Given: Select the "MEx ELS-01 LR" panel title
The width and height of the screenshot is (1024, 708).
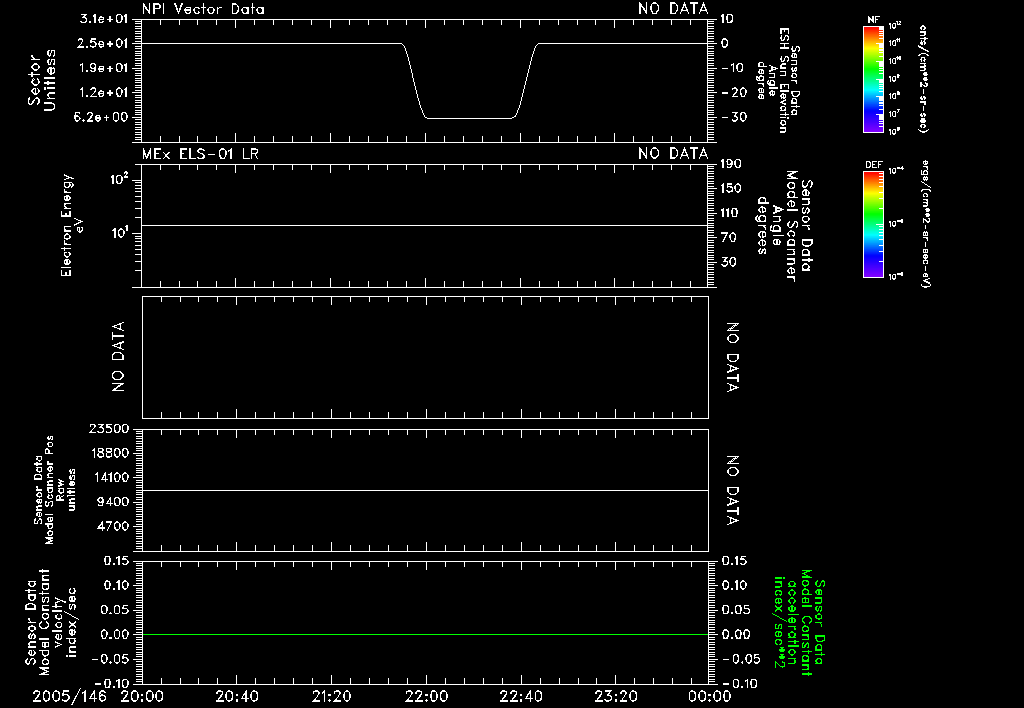Looking at the screenshot, I should (200, 153).
